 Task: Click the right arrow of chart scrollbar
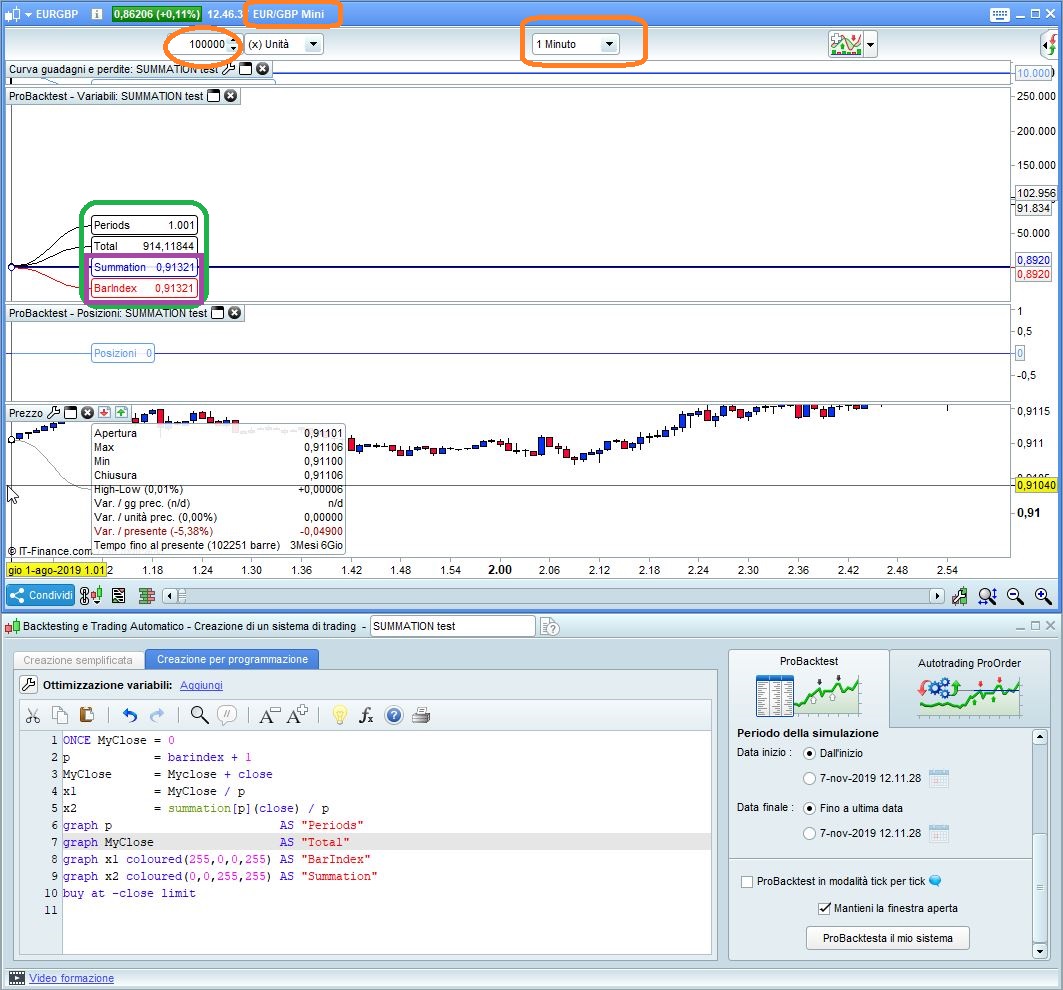937,596
